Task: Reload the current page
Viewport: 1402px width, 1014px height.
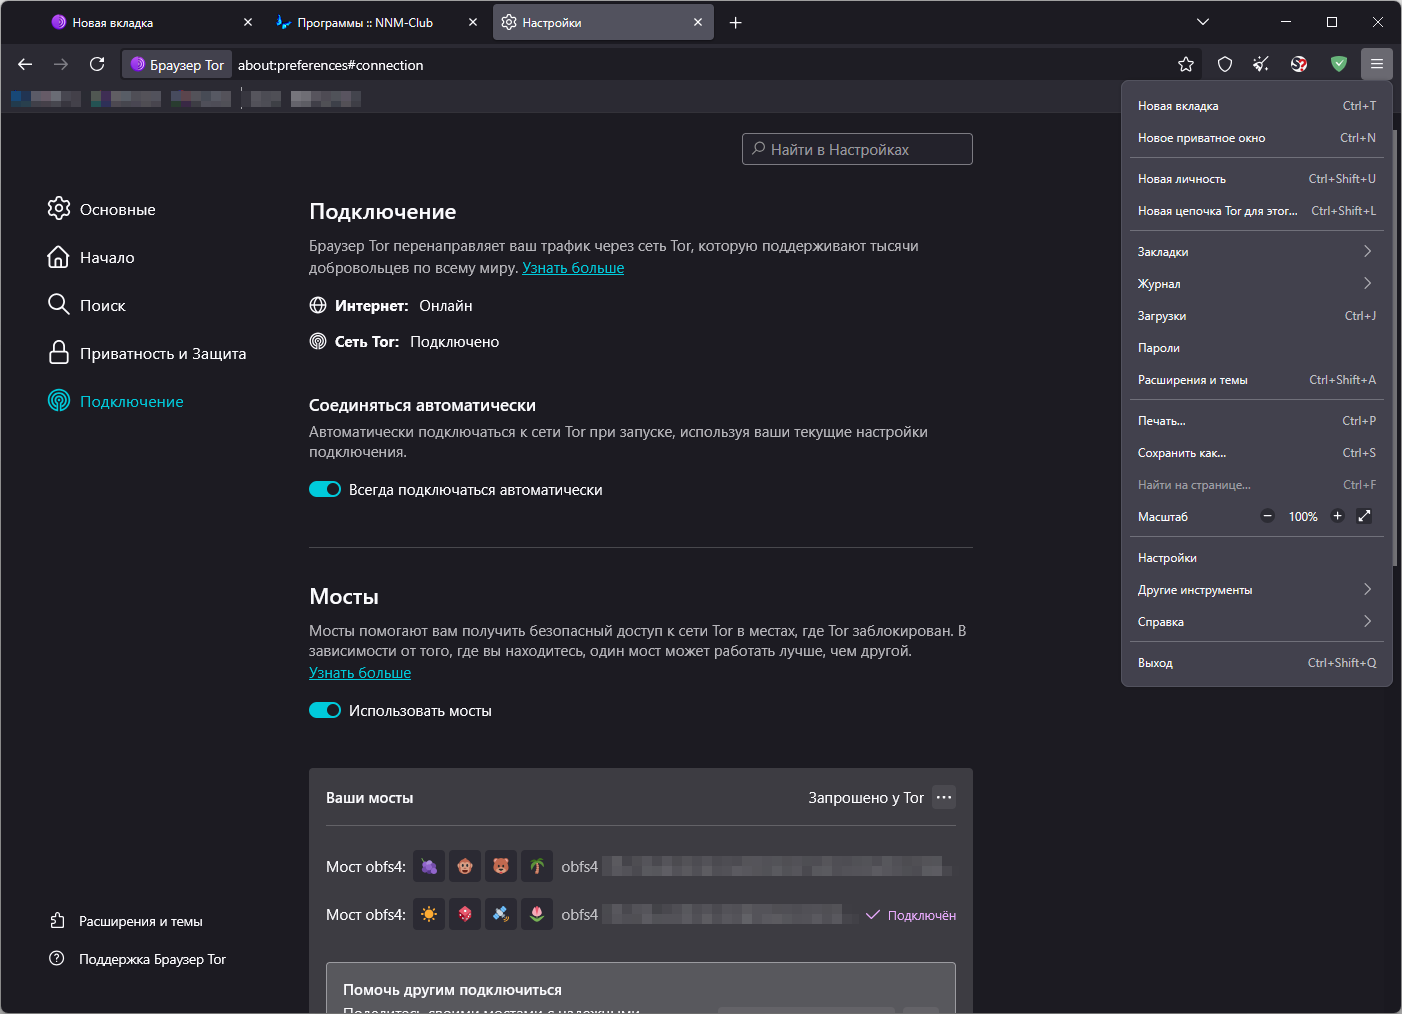Action: 97,64
